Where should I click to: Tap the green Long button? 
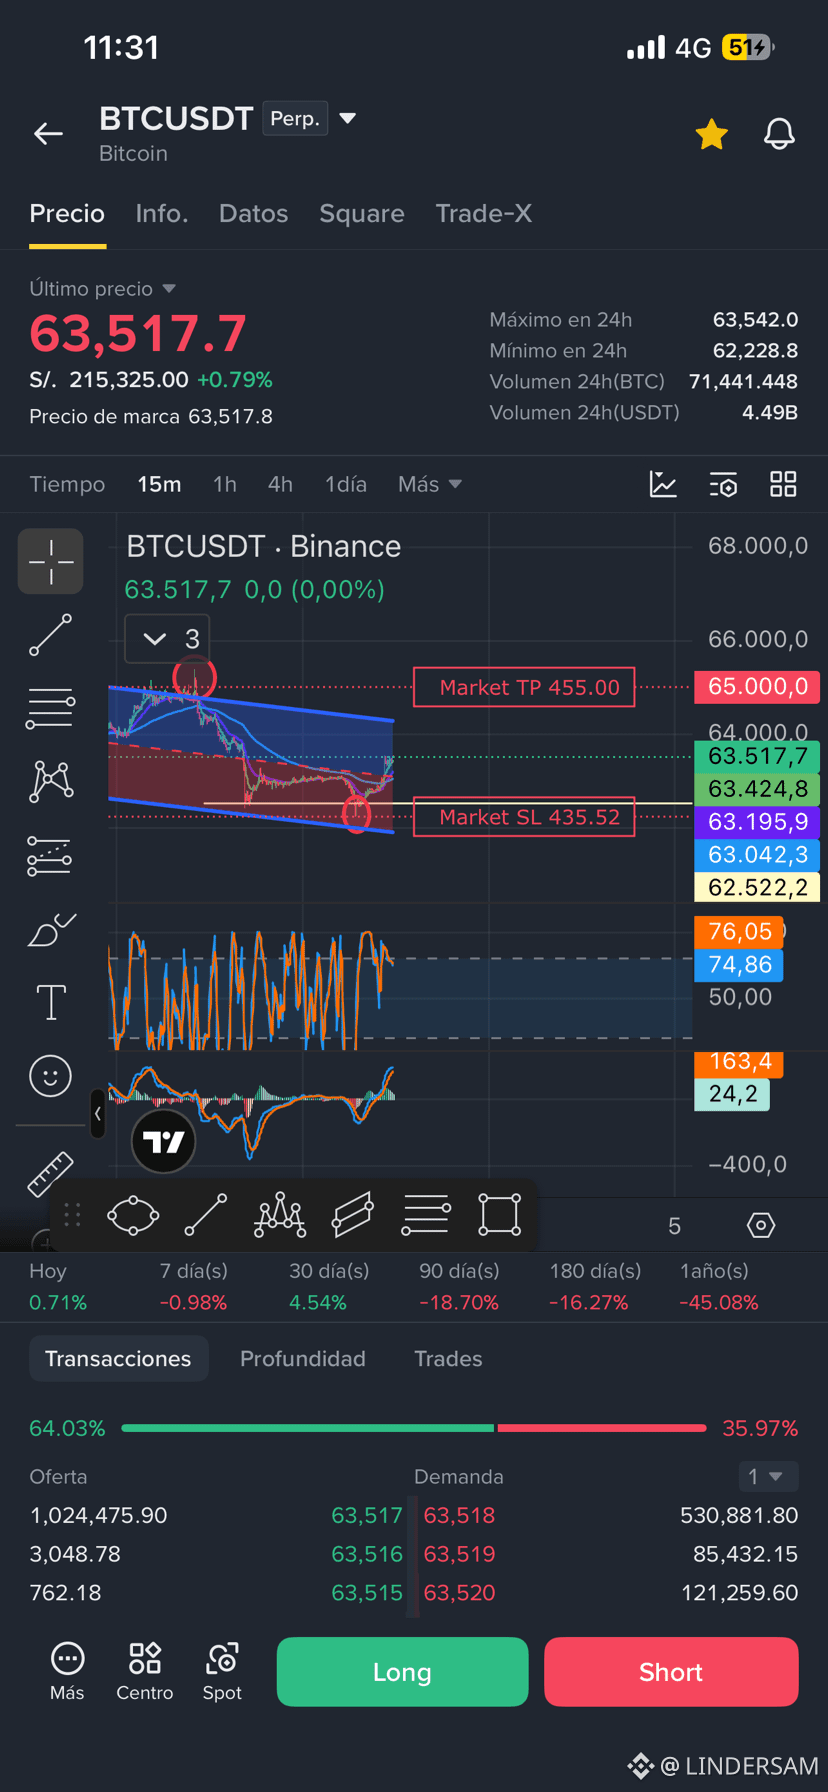click(x=402, y=1672)
